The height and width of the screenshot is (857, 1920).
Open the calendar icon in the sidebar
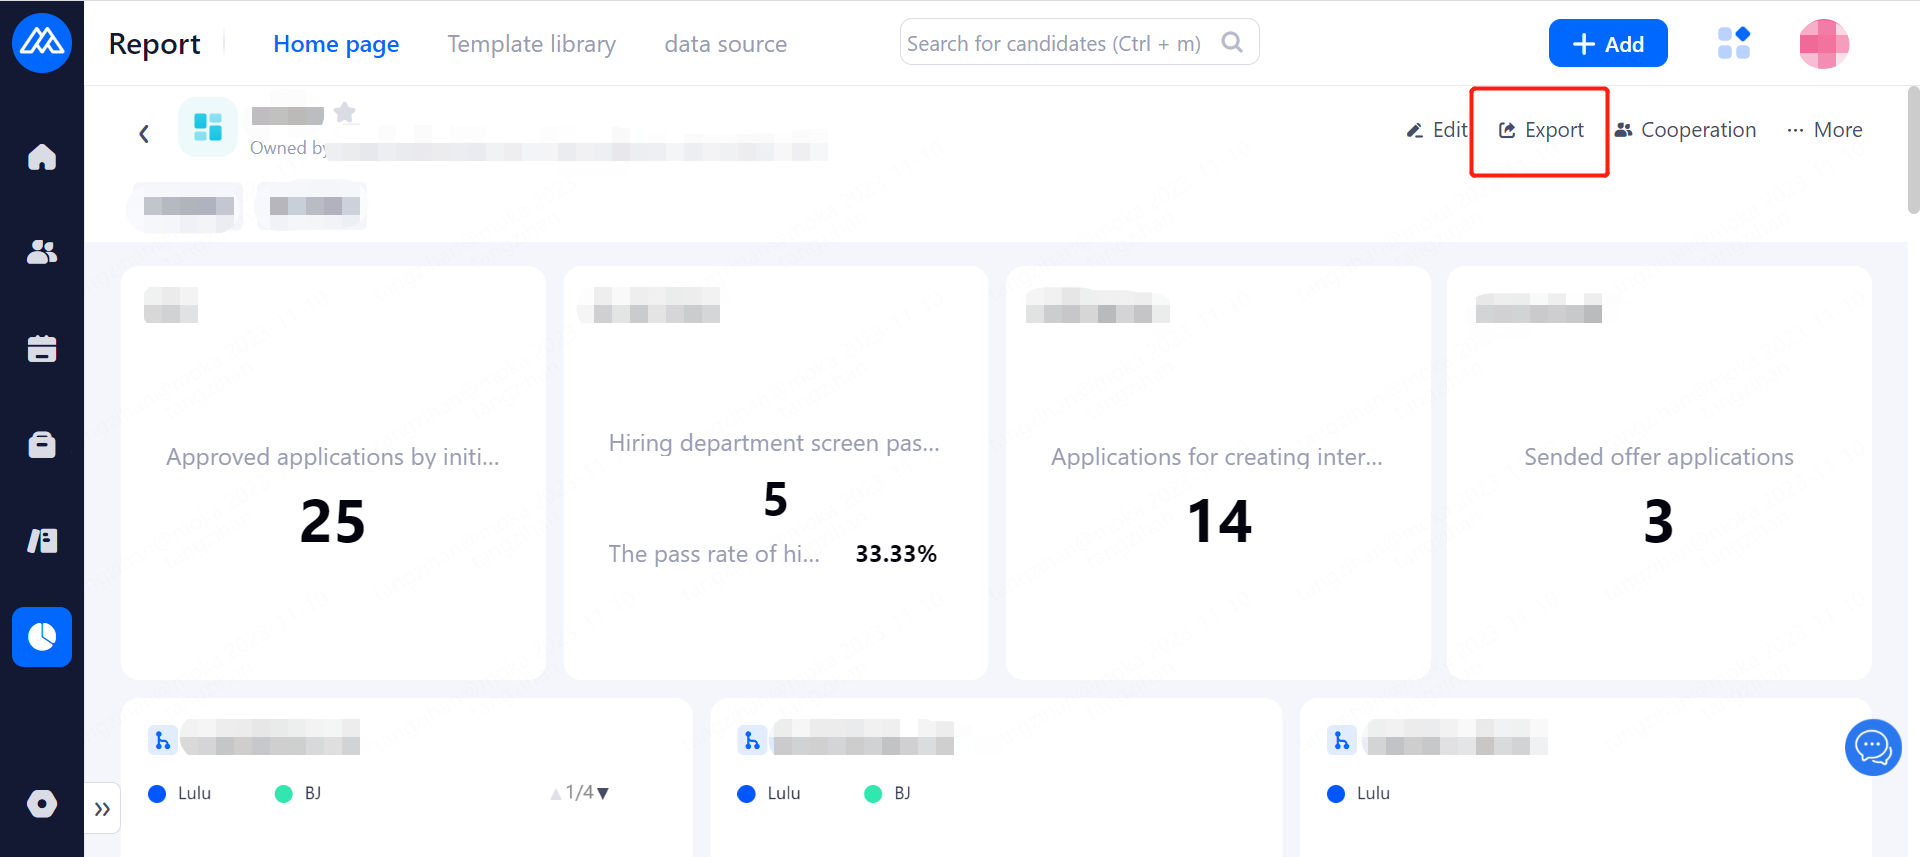42,348
